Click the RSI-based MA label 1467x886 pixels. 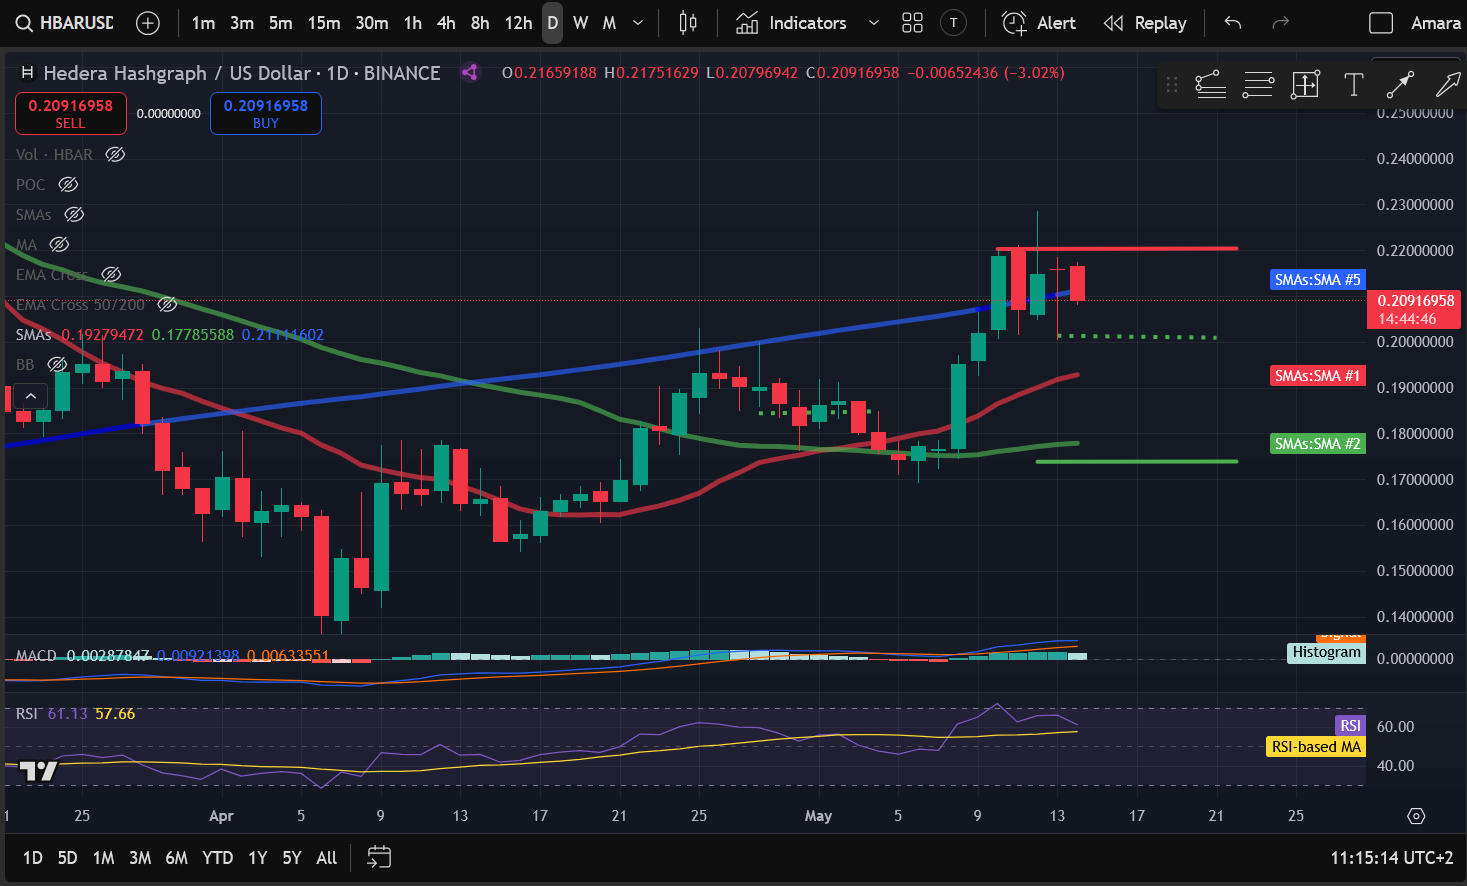point(1316,746)
